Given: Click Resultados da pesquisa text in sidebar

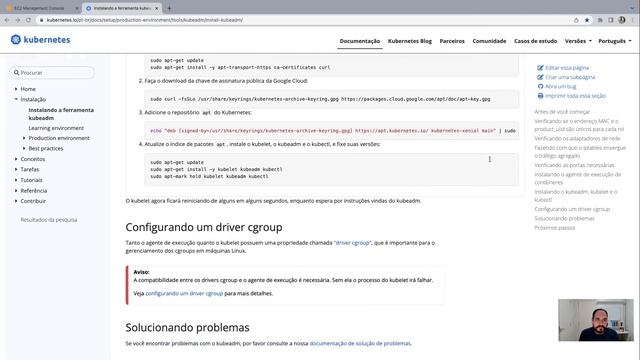Looking at the screenshot, I should point(49,220).
